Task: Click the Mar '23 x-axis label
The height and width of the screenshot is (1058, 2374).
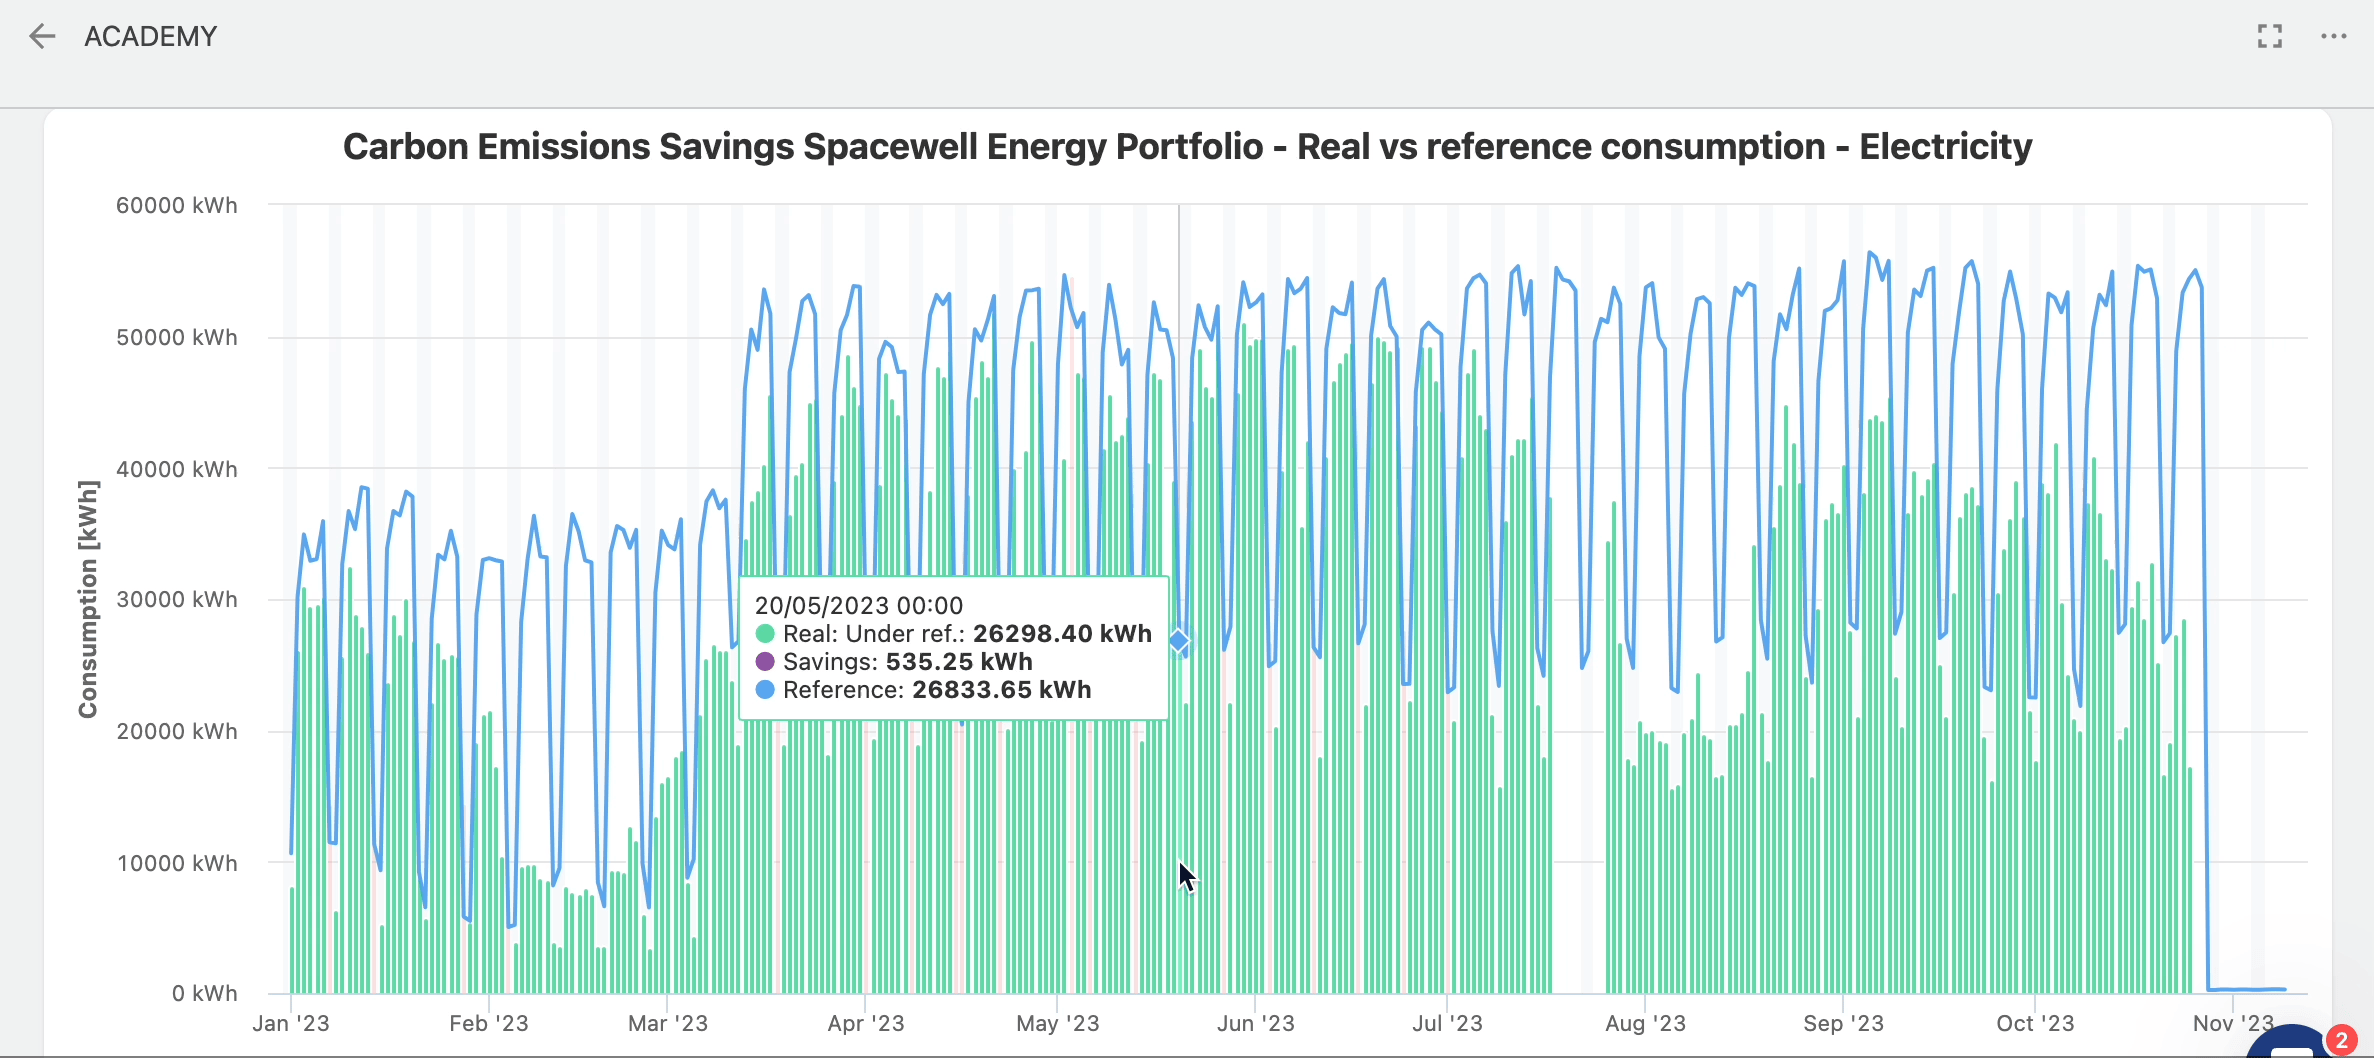Action: [x=668, y=1024]
